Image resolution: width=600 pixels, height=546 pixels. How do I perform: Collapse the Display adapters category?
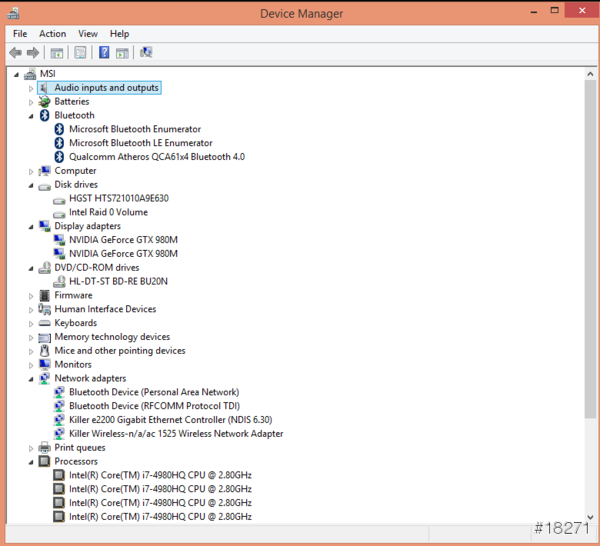[31, 226]
